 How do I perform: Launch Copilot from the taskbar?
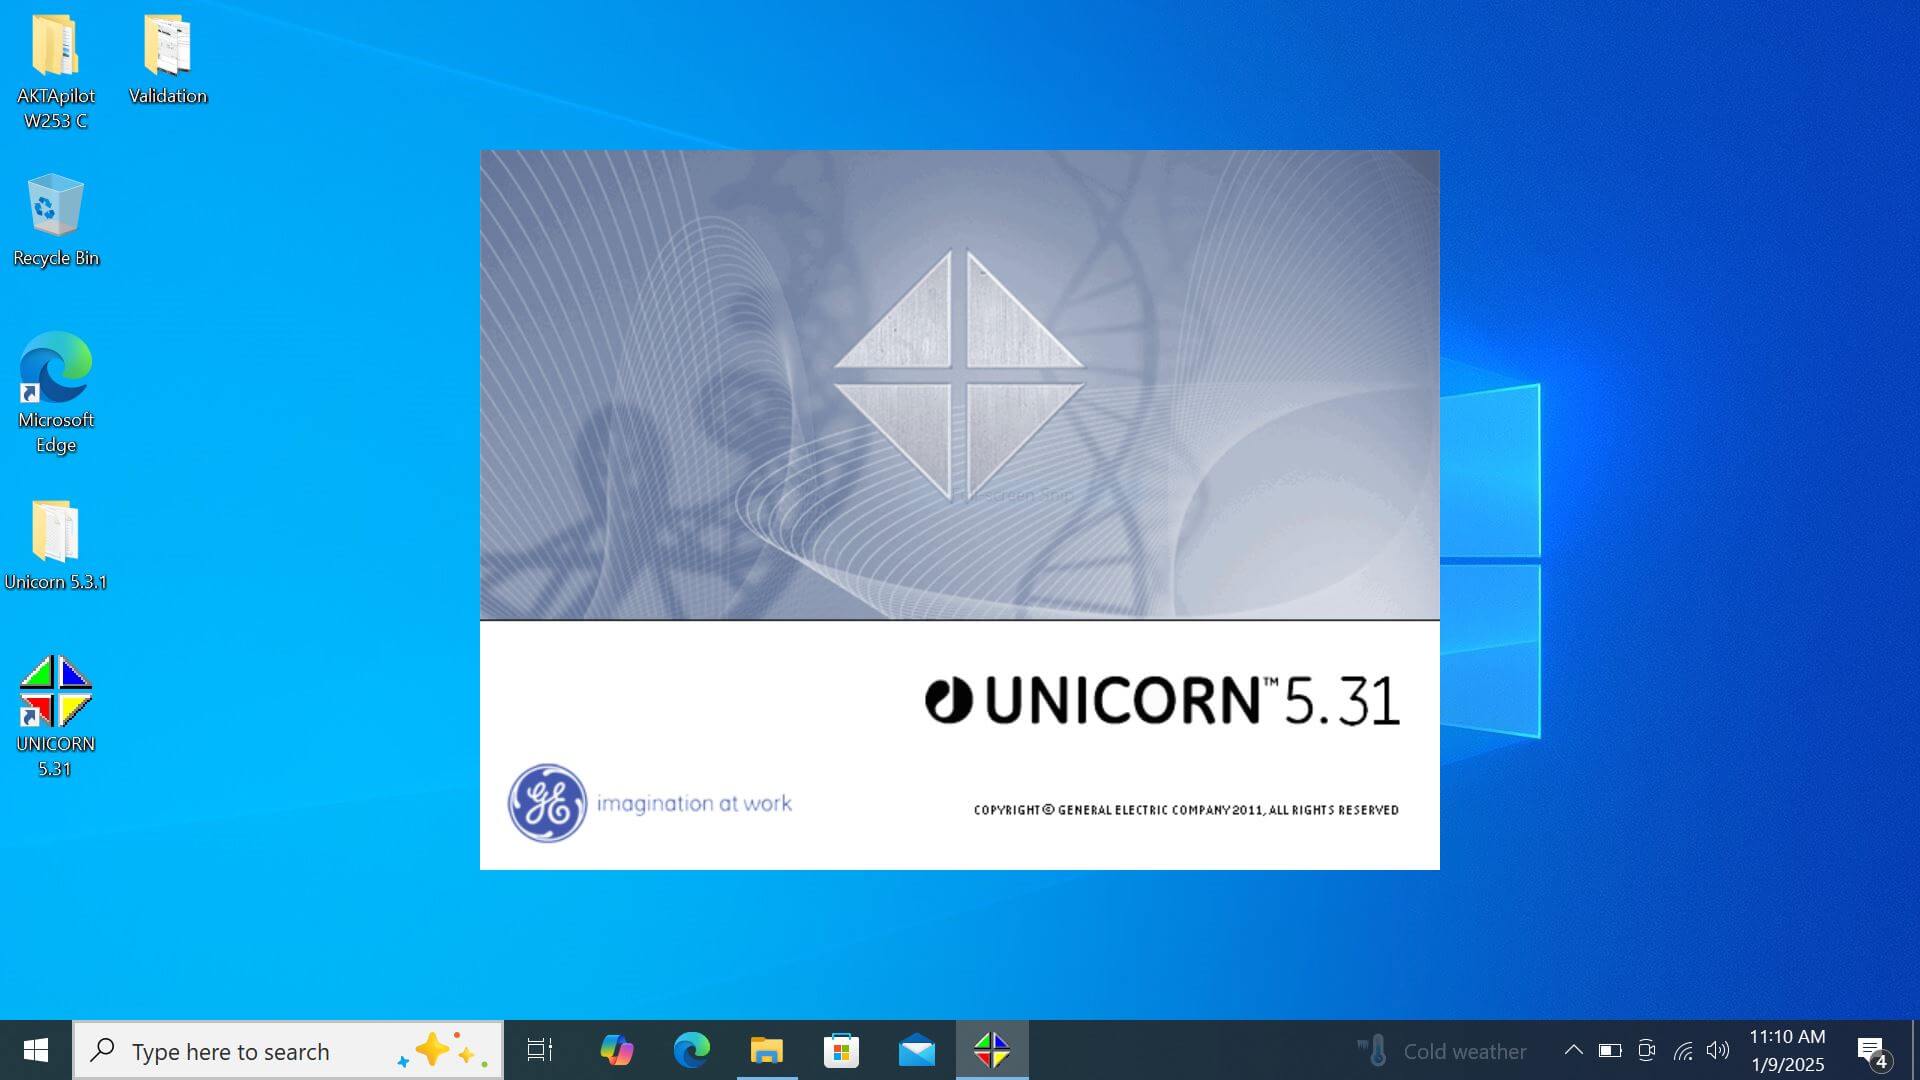[617, 1050]
